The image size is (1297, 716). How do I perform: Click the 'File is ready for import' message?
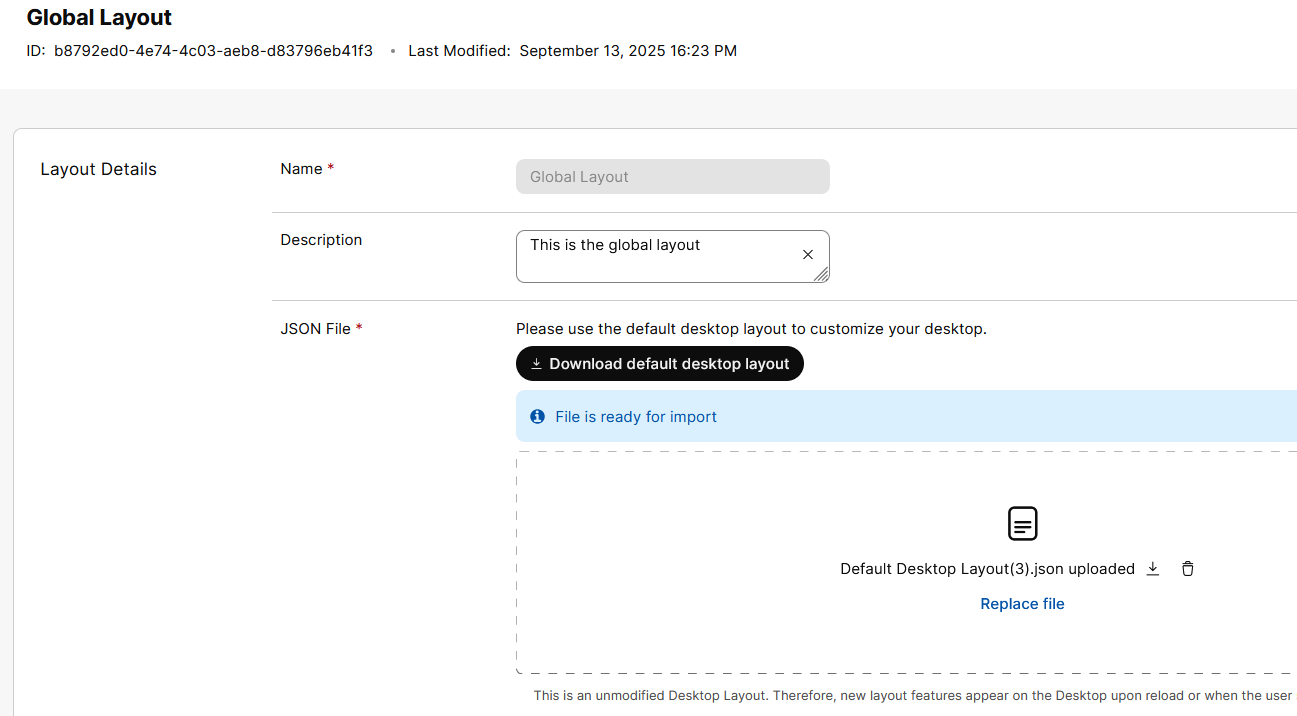(x=636, y=417)
